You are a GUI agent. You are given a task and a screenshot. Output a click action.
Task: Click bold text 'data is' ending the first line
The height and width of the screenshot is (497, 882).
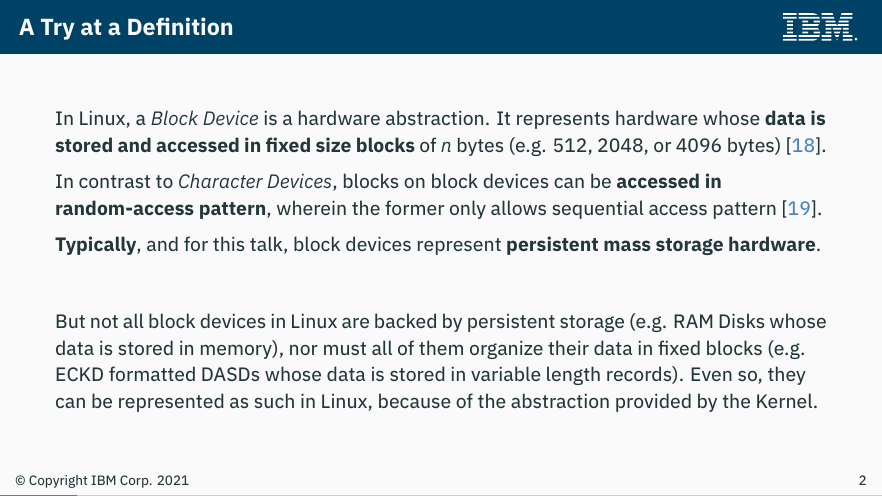point(795,119)
